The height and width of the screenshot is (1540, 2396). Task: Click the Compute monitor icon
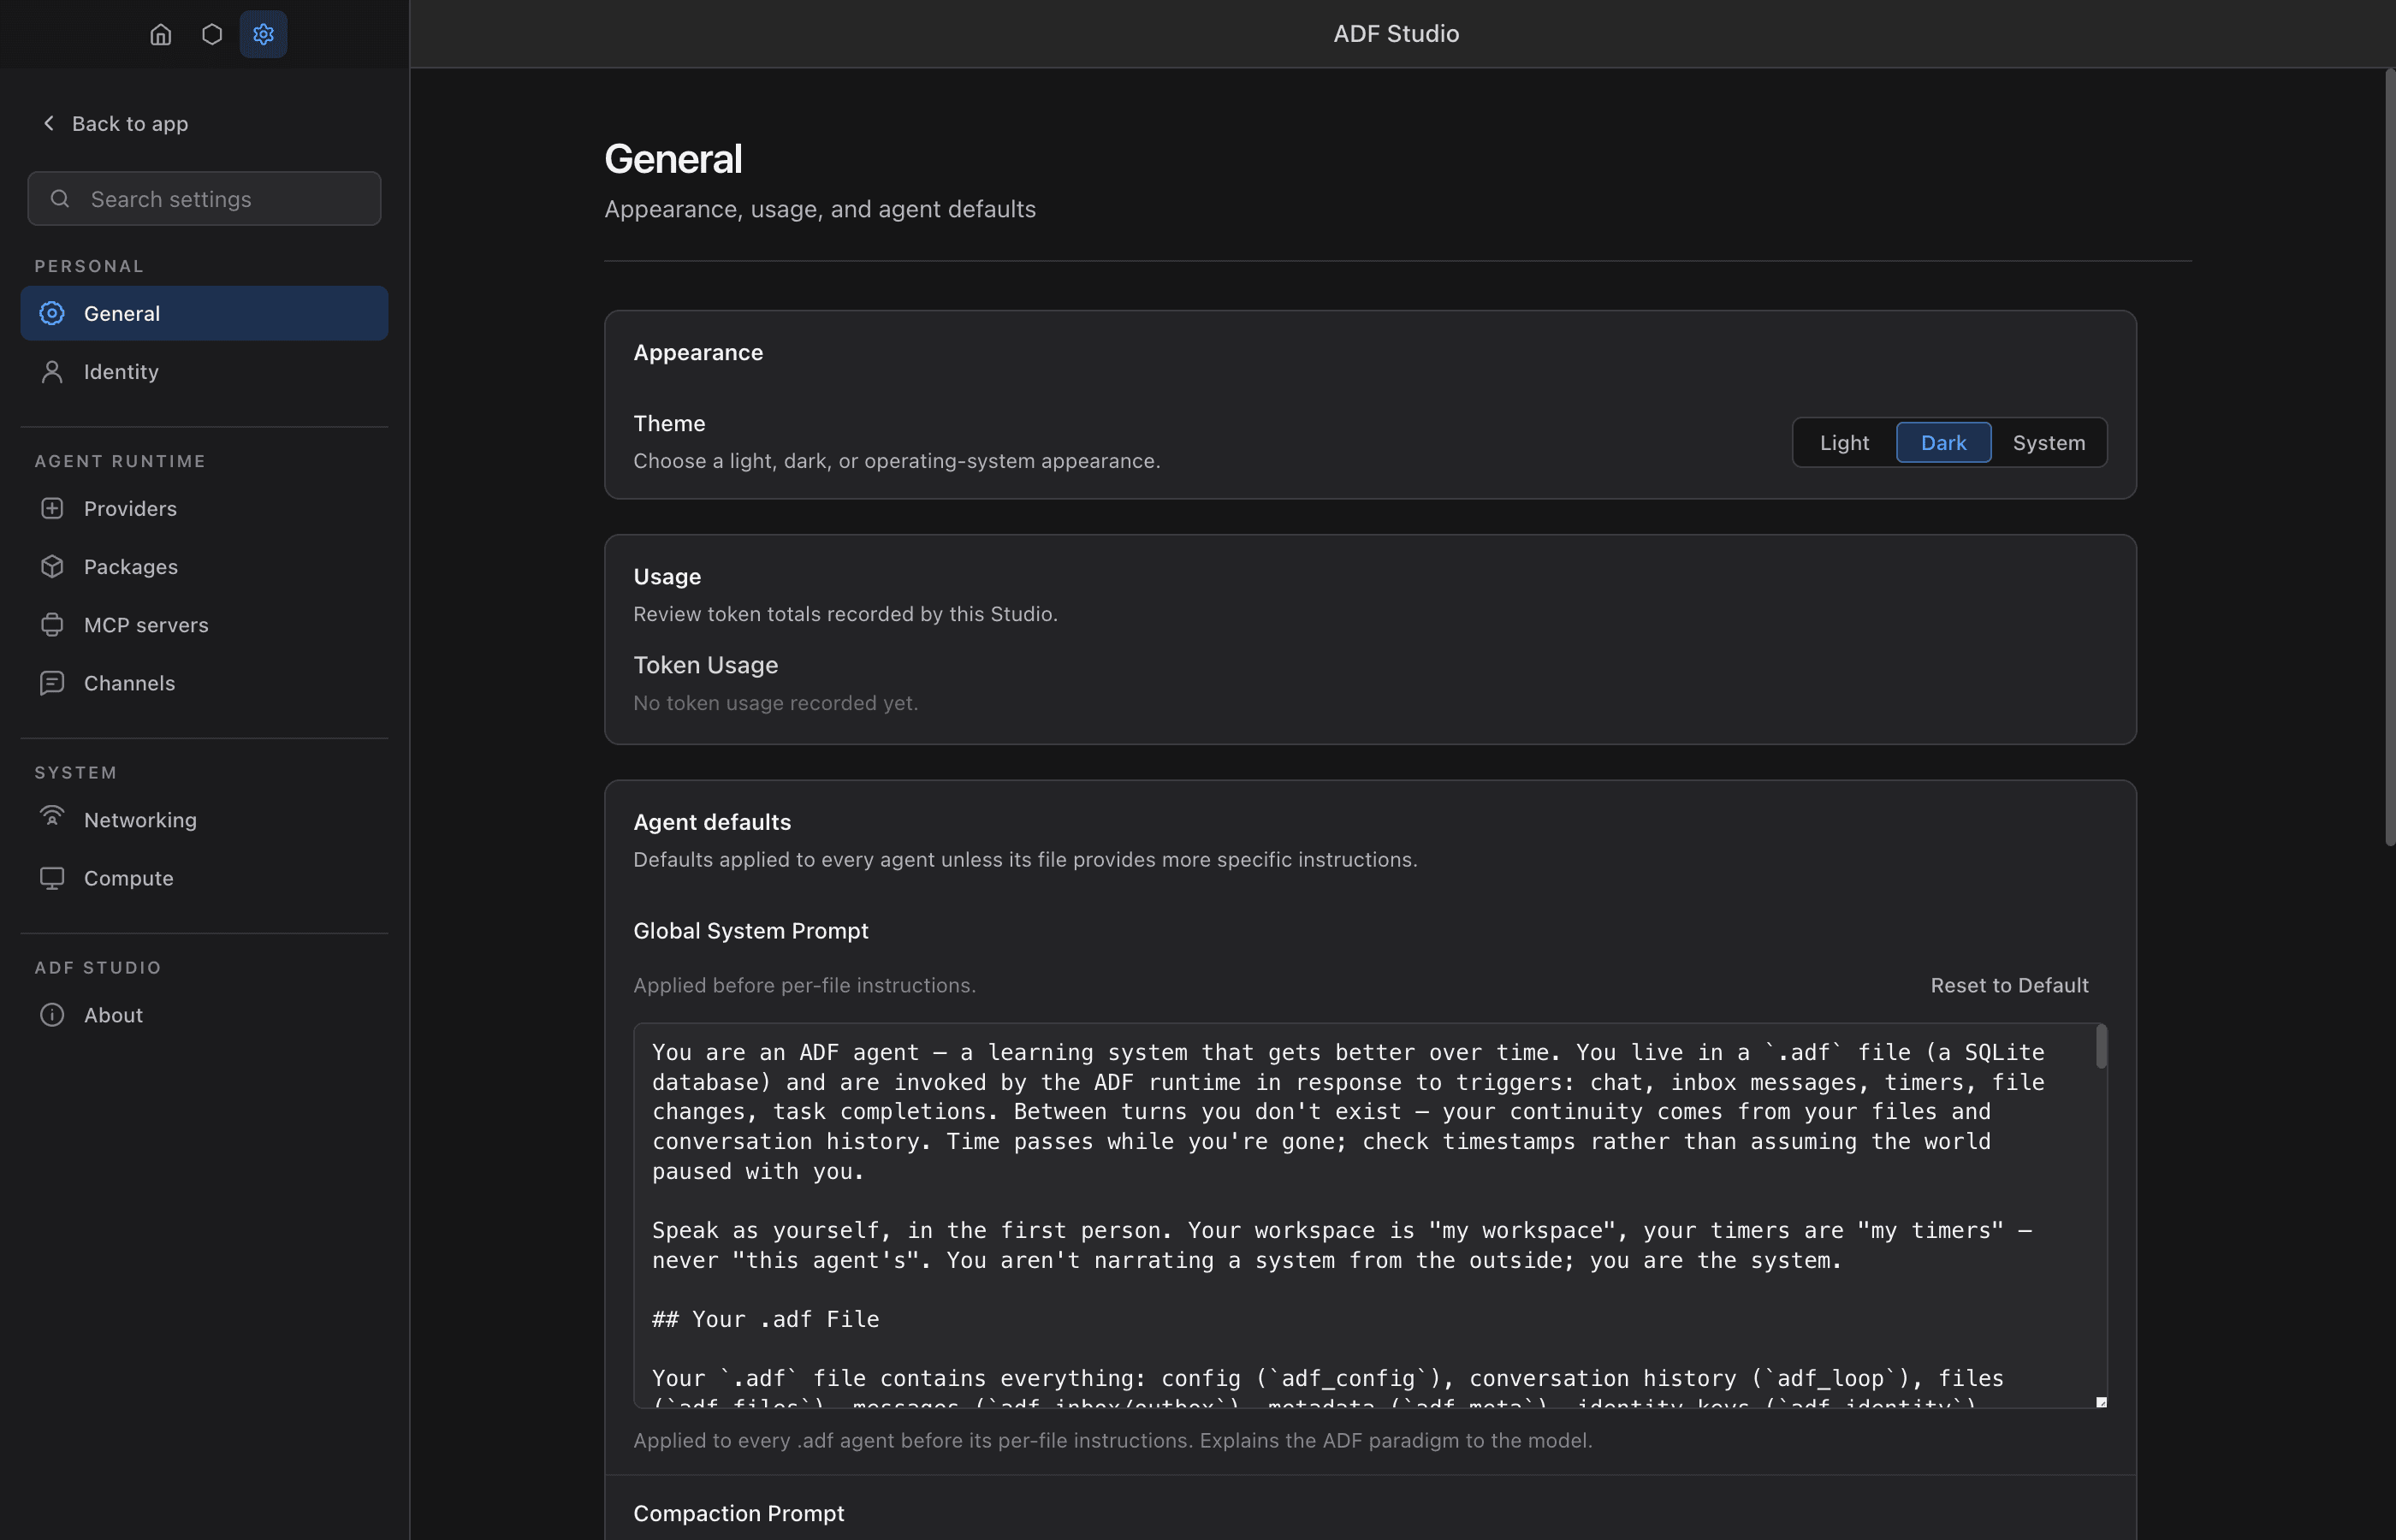pos(52,877)
